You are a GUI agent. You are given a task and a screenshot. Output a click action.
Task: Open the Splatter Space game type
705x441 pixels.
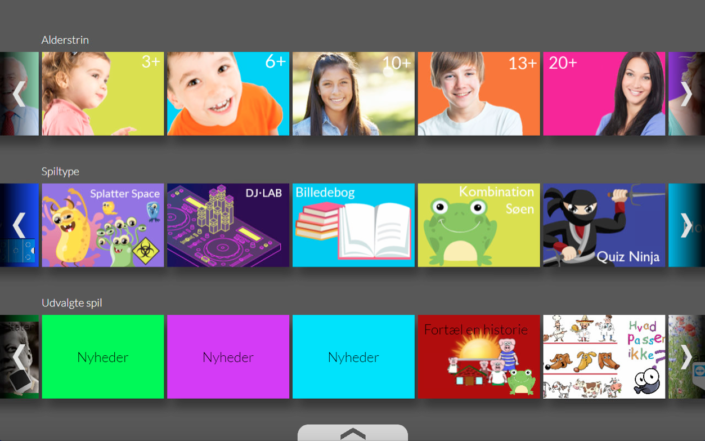pyautogui.click(x=103, y=225)
